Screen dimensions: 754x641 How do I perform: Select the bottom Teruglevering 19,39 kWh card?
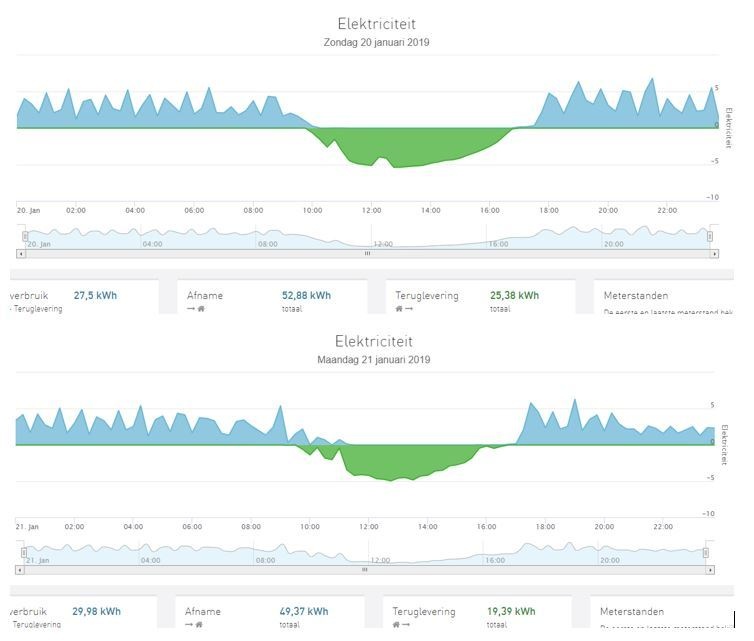pos(478,612)
